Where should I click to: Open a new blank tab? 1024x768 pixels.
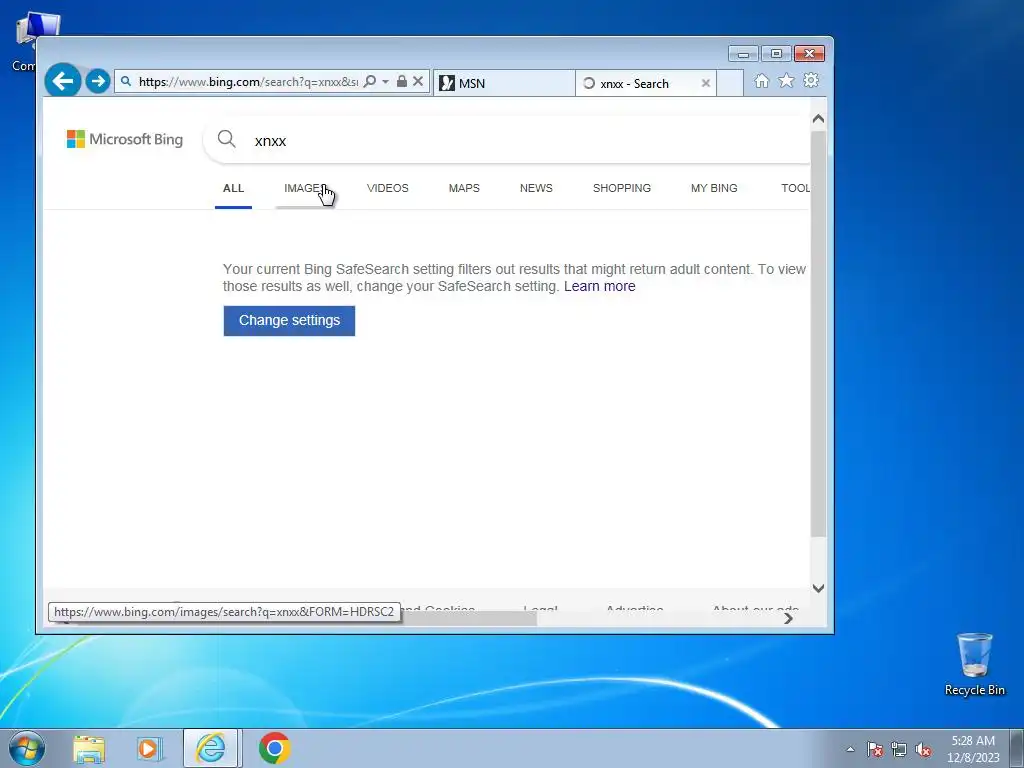coord(730,83)
